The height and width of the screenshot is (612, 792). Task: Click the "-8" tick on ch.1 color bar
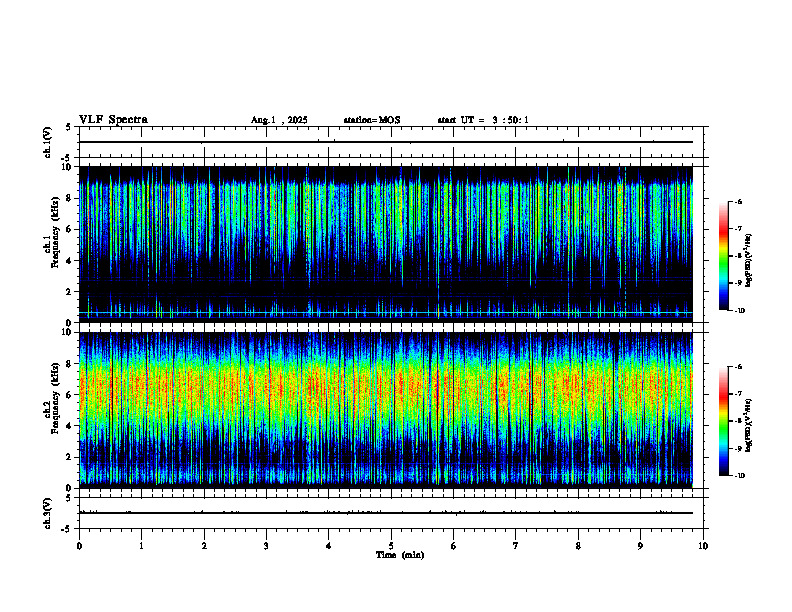coord(738,256)
